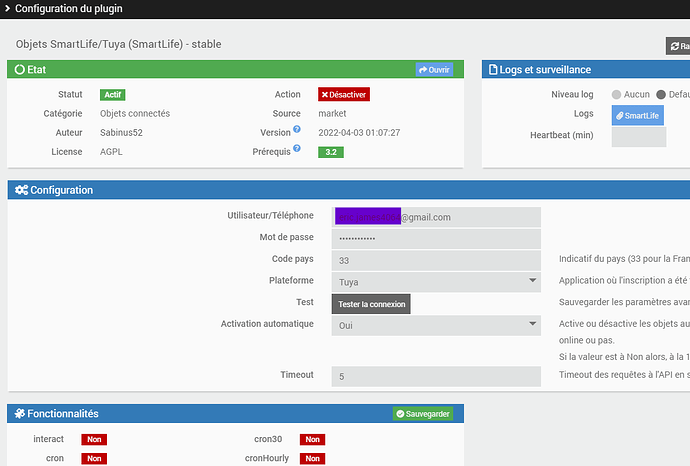690x466 pixels.
Task: Collapse the Configuration du plugin header arrow
Action: tap(7, 9)
